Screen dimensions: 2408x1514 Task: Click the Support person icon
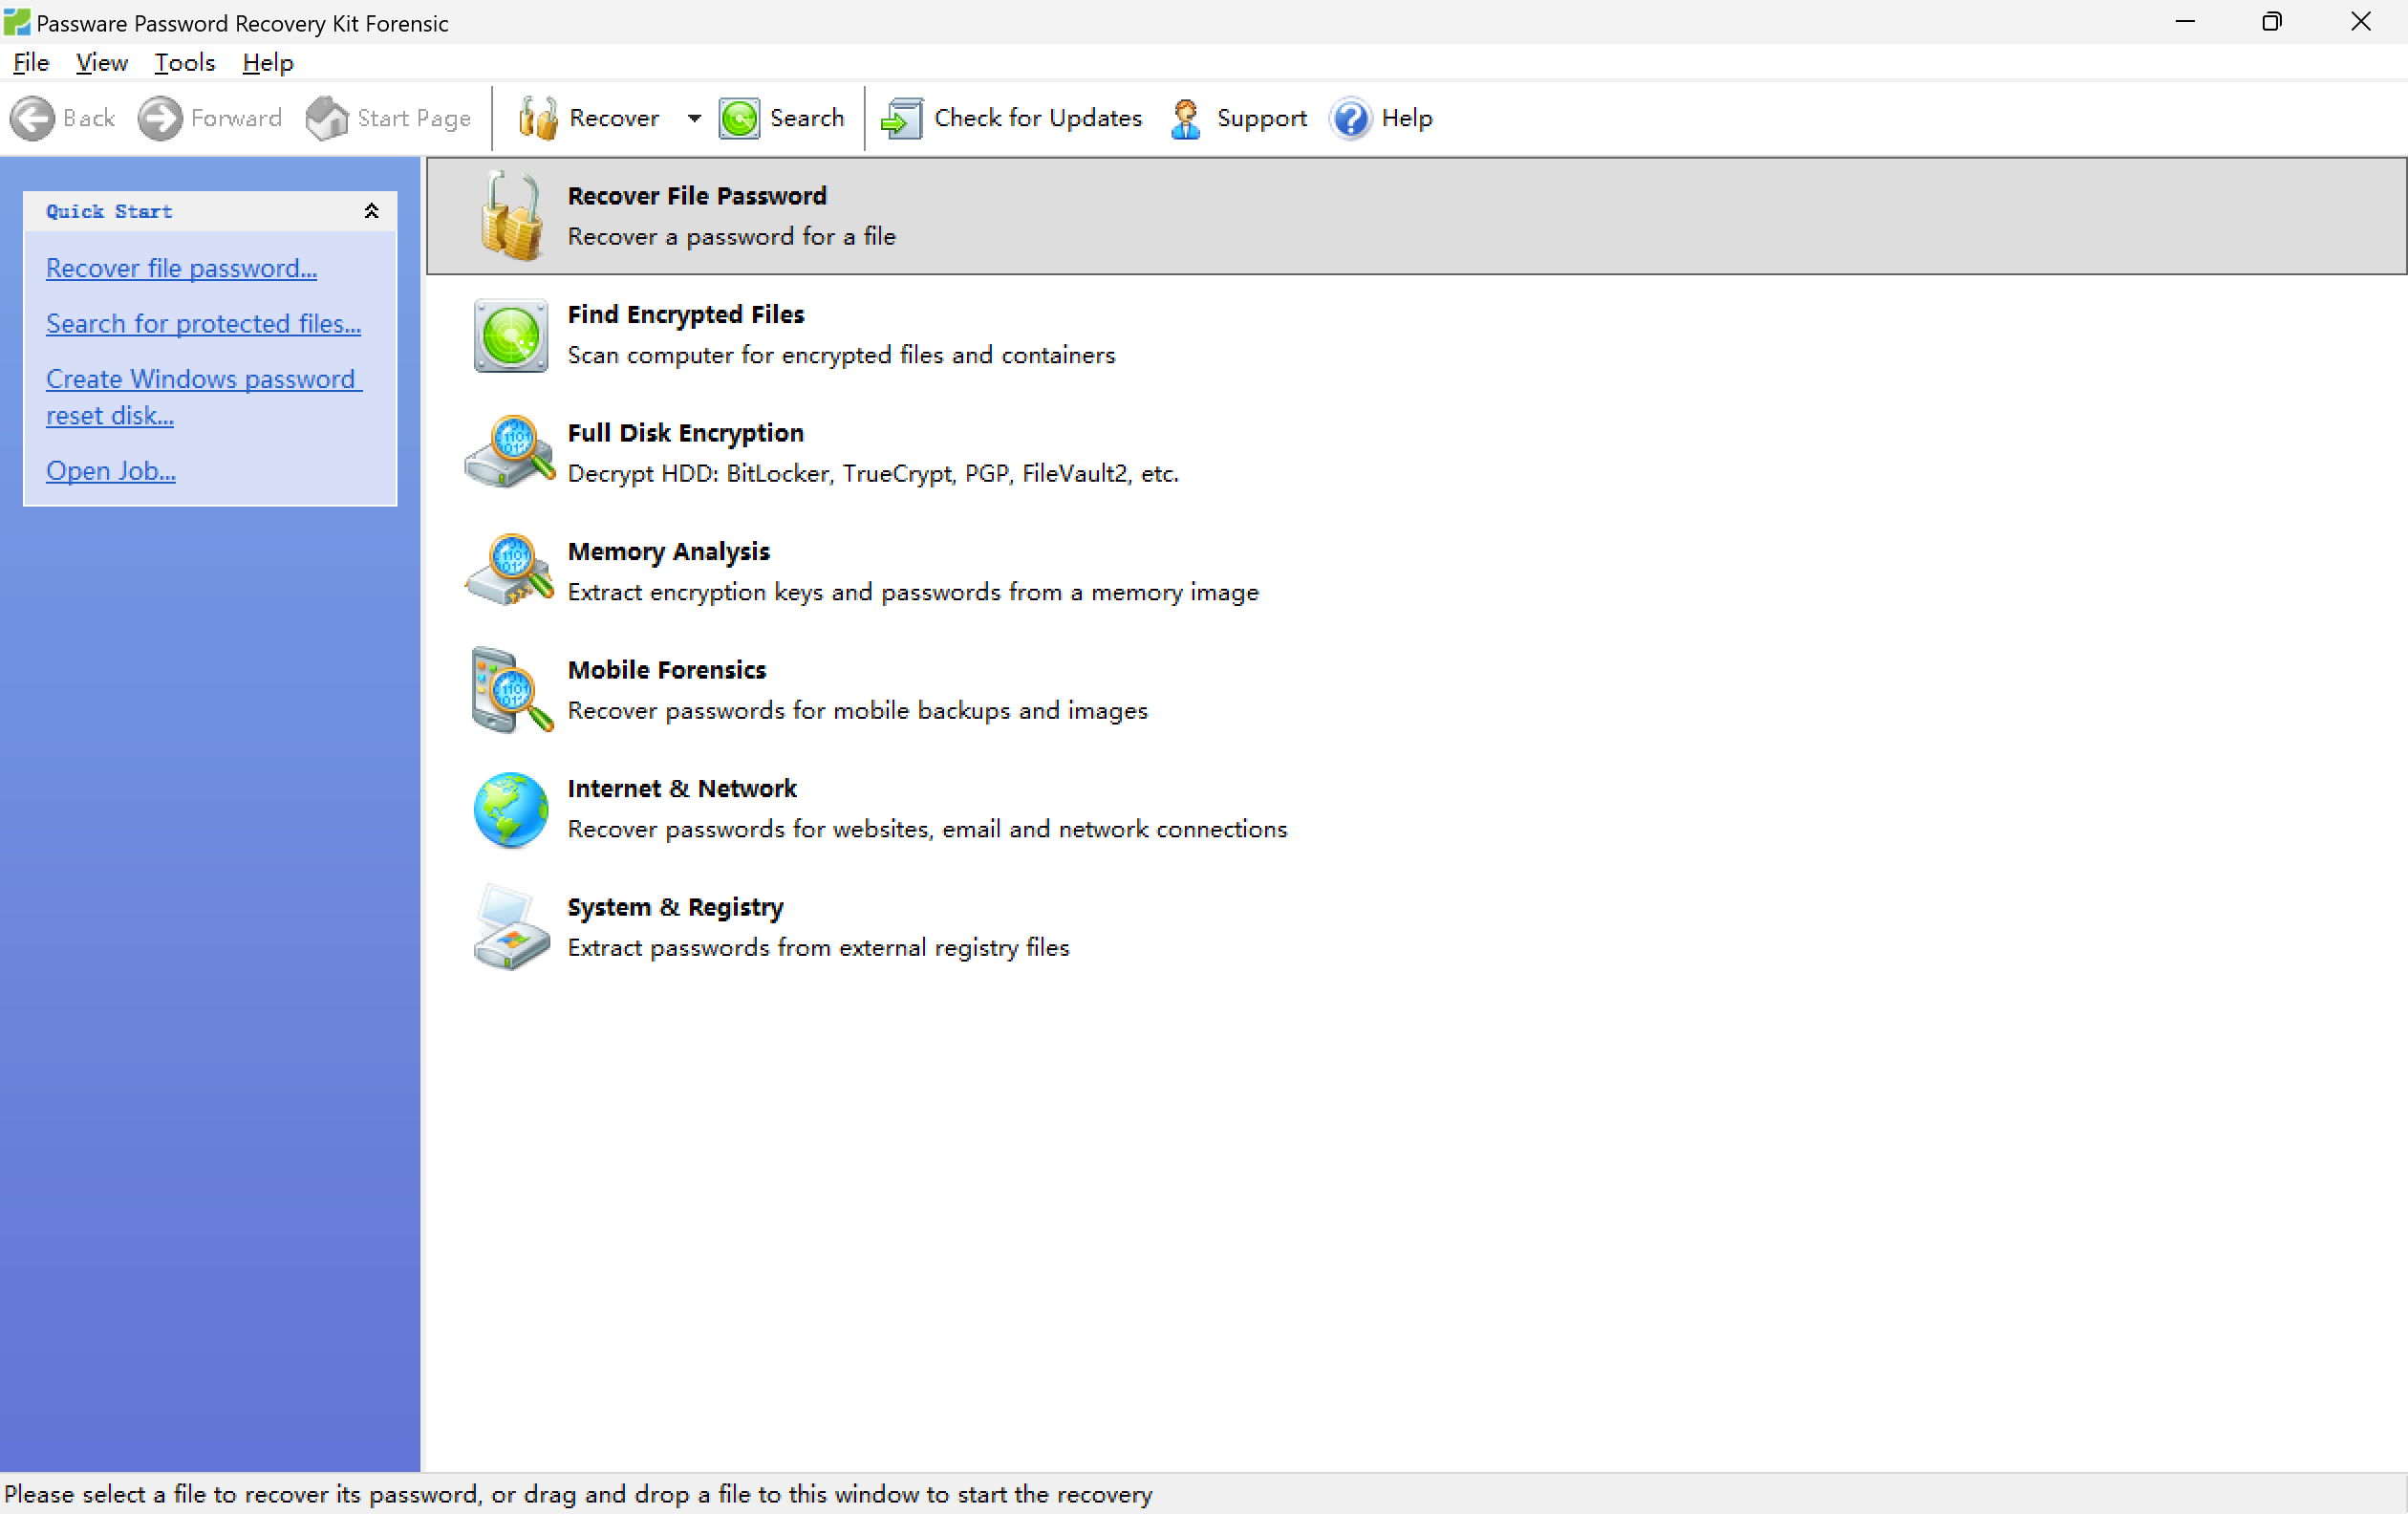point(1185,118)
